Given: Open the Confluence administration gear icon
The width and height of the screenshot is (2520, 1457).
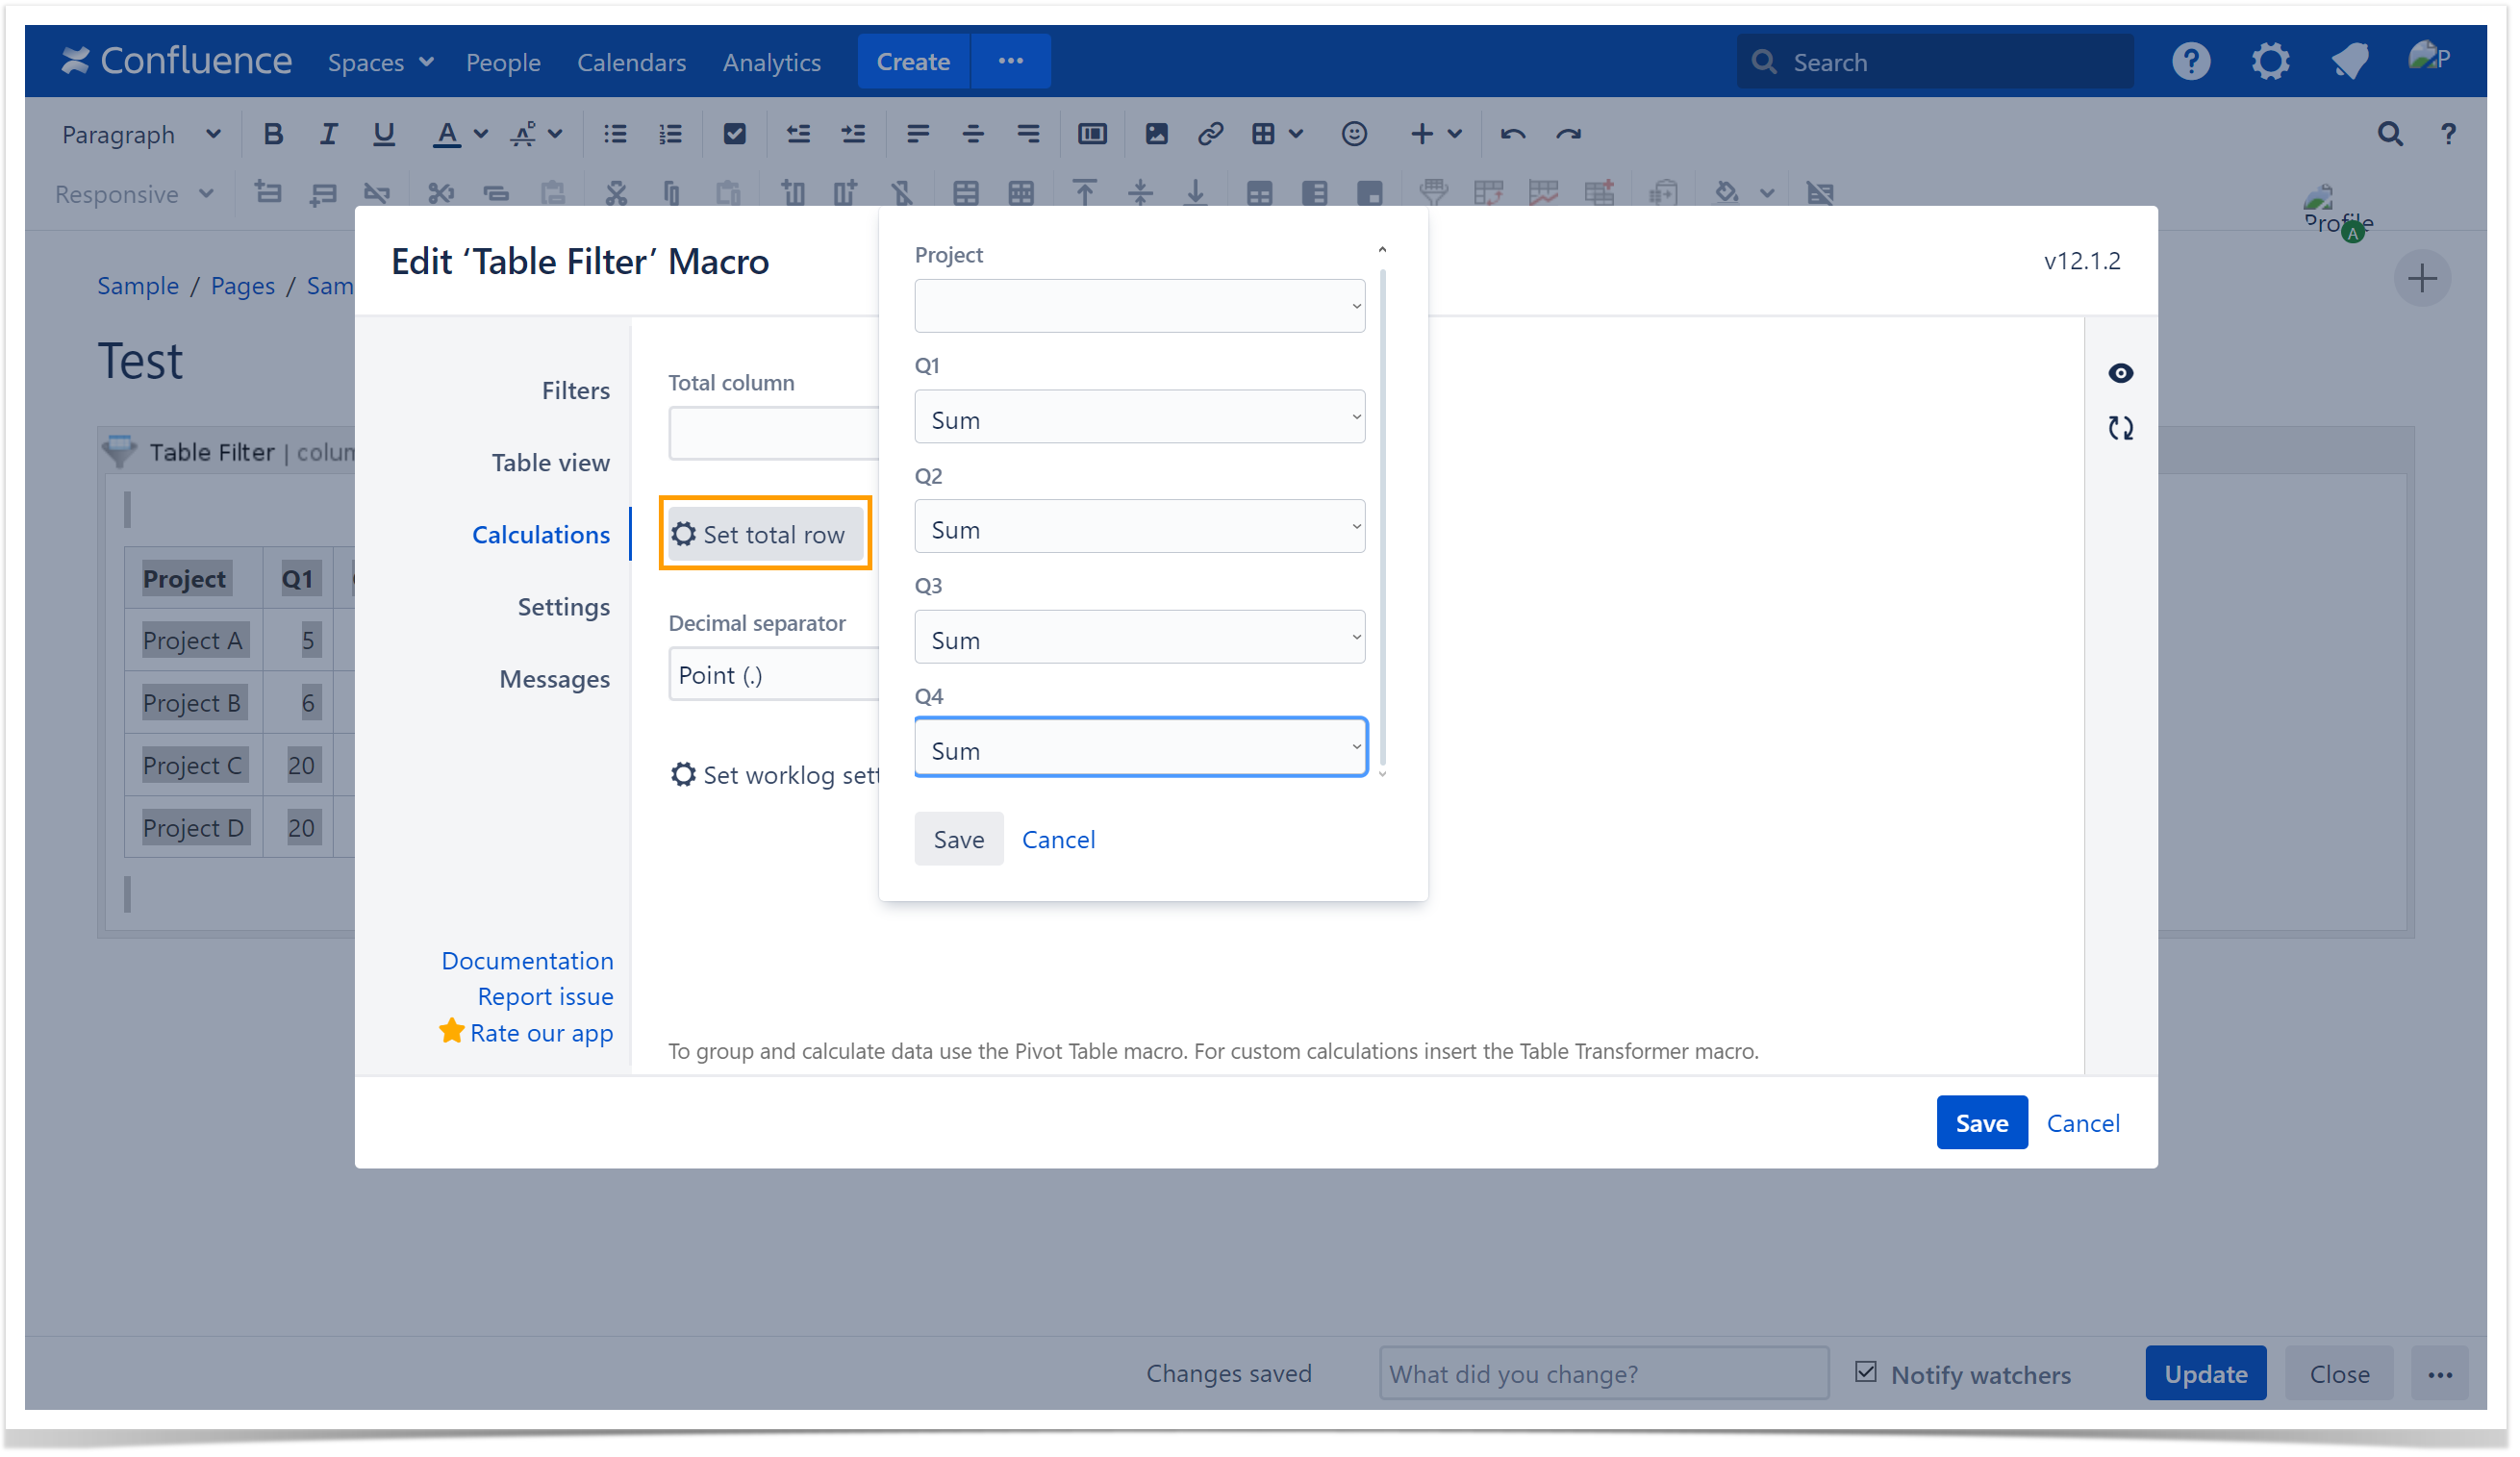Looking at the screenshot, I should (2270, 61).
